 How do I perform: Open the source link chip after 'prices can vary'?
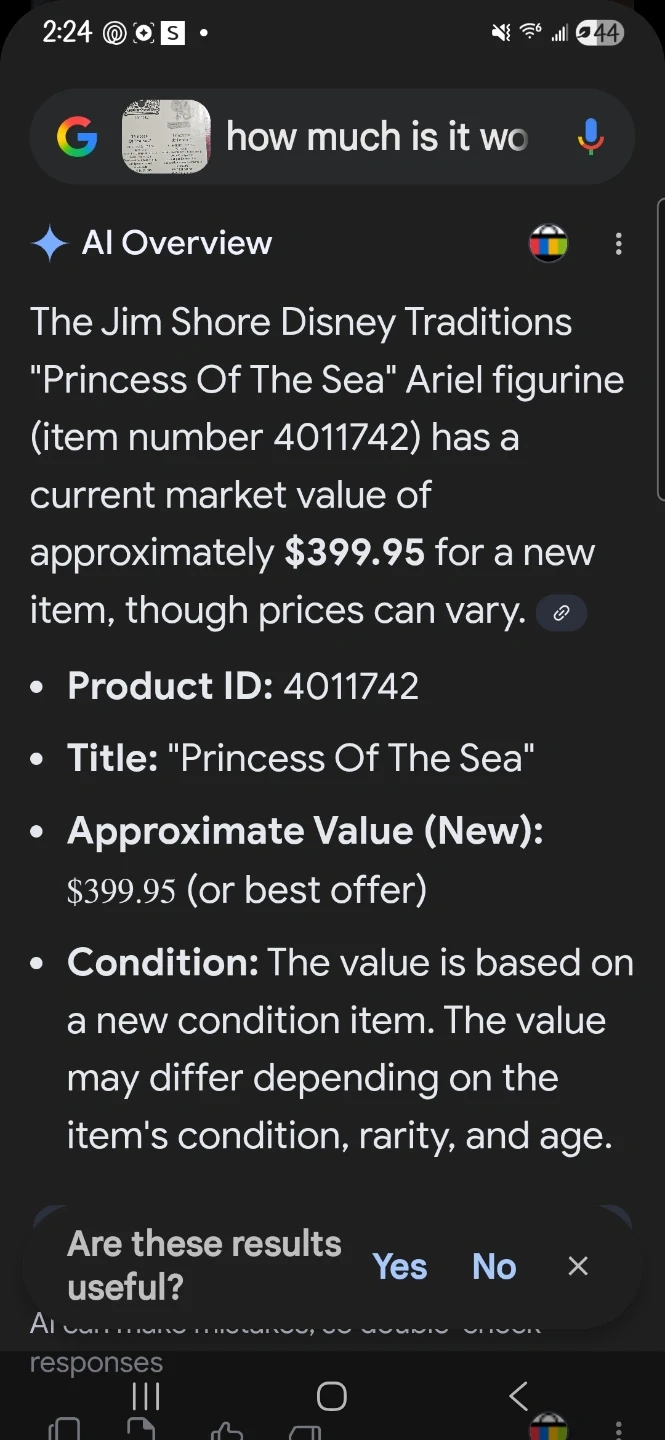561,613
